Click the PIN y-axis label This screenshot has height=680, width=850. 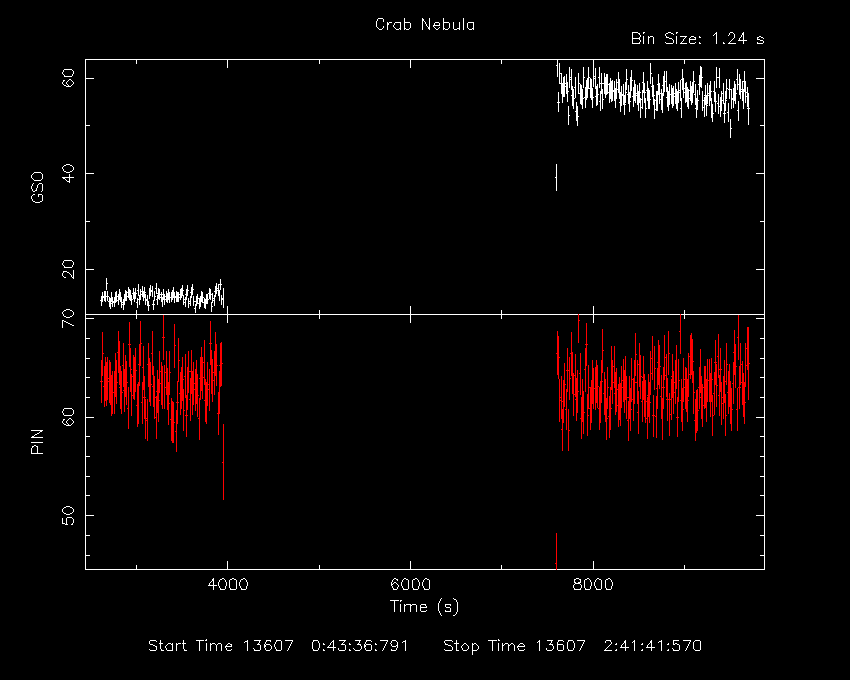point(37,442)
